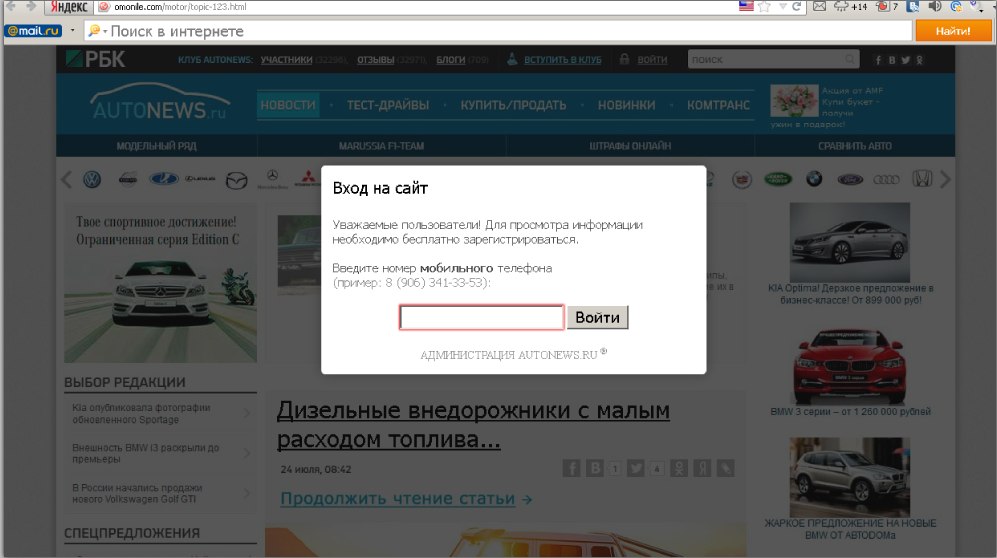Image resolution: width=997 pixels, height=558 pixels.
Task: Click the weather +14 toolbar icon
Action: coord(850,6)
